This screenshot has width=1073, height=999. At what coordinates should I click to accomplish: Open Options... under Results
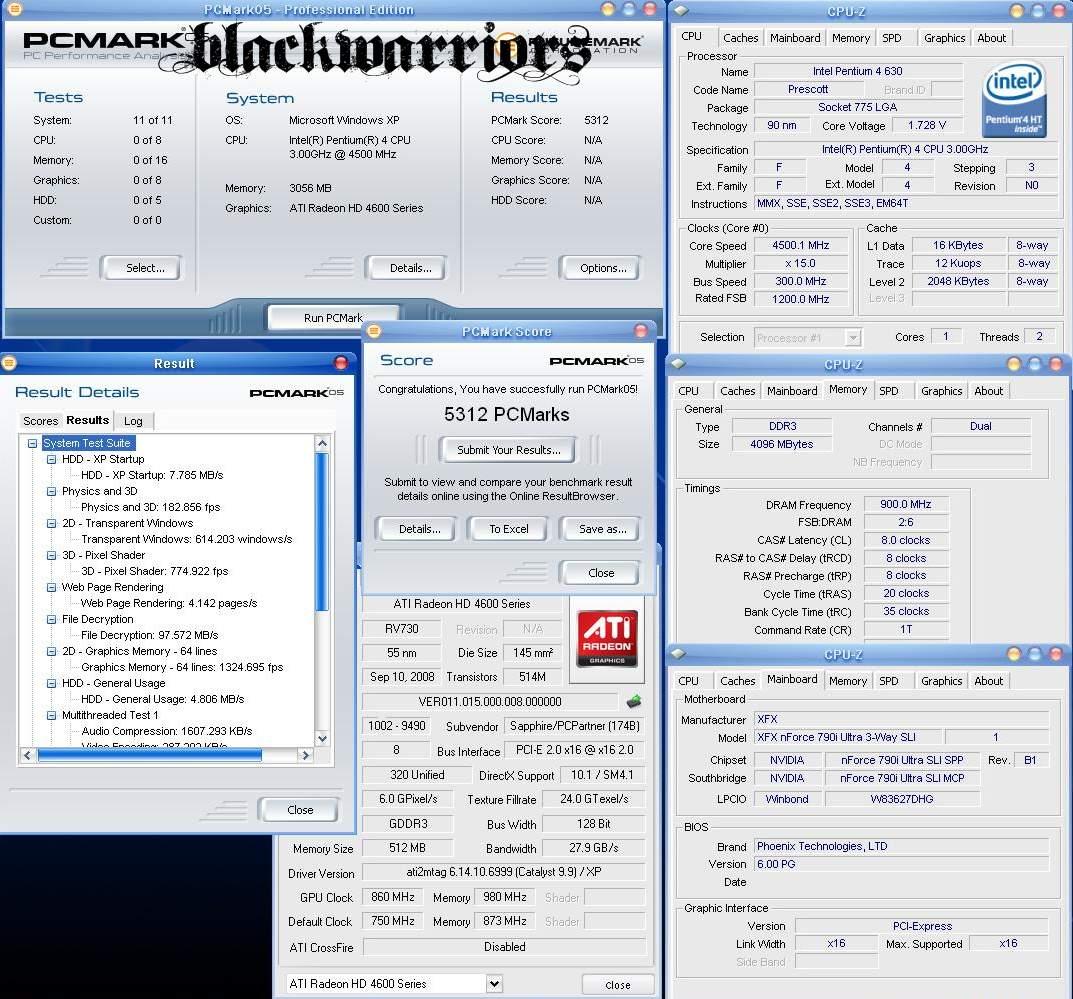tap(600, 268)
